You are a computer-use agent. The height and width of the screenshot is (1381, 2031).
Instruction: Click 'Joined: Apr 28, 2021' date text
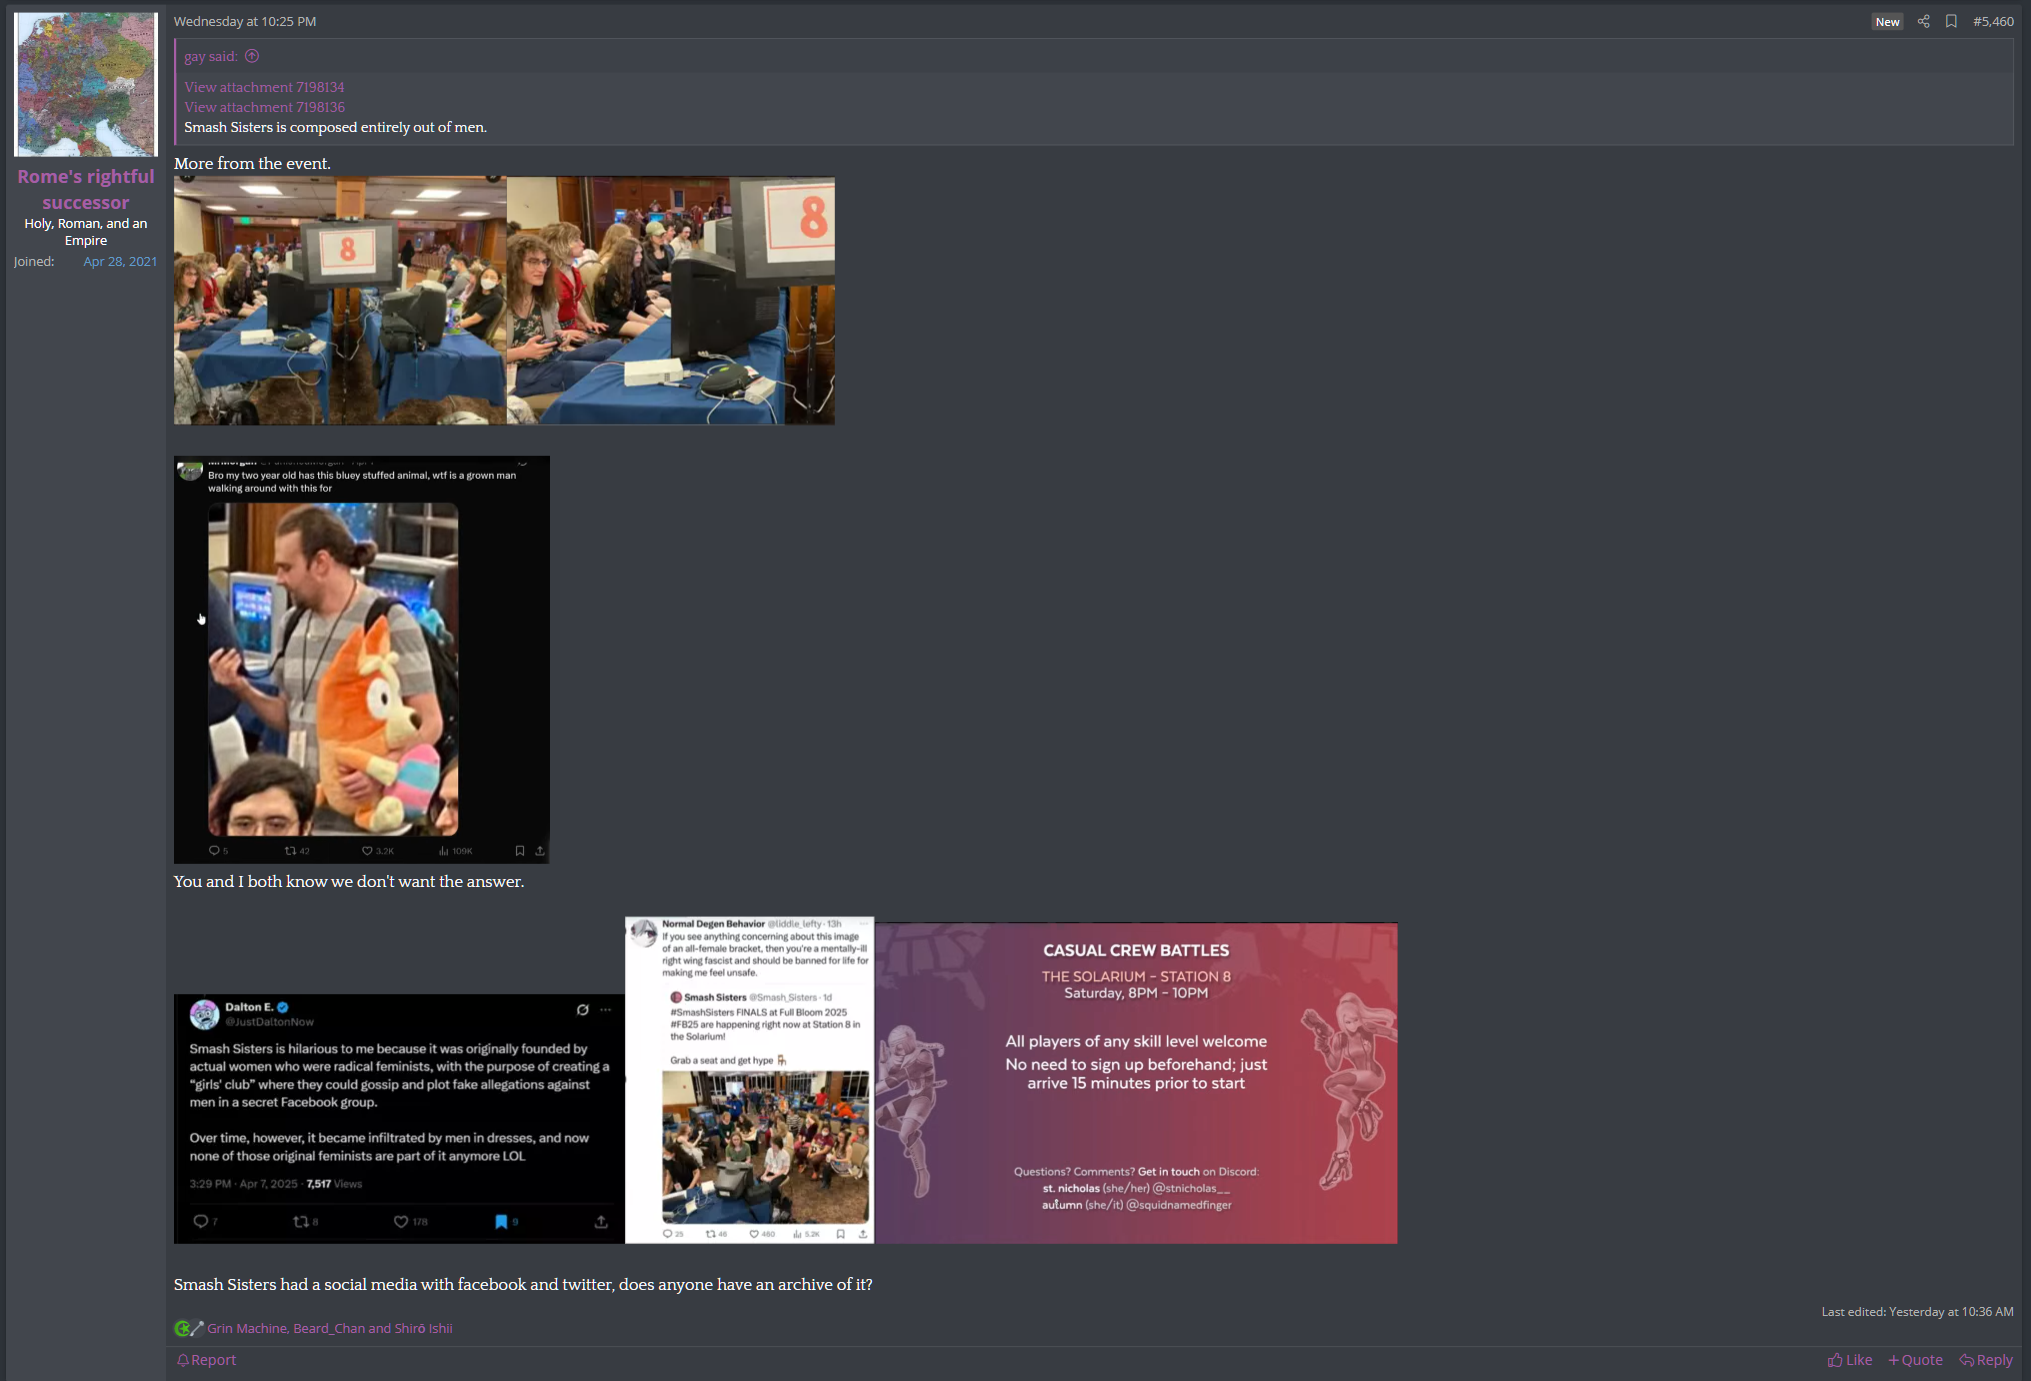coord(120,261)
